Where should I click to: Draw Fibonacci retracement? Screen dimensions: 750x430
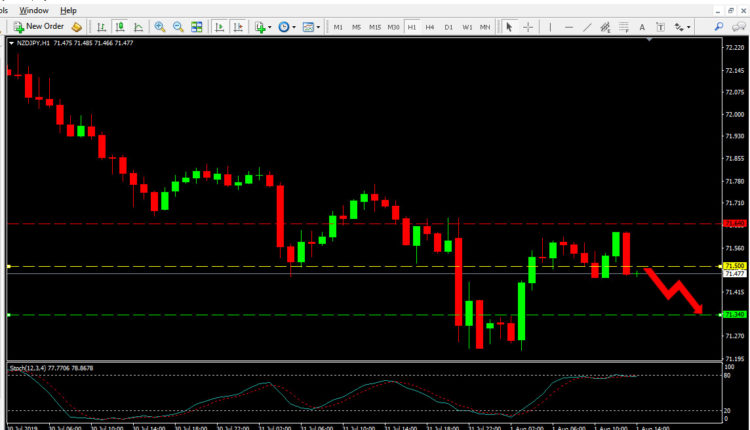[624, 27]
